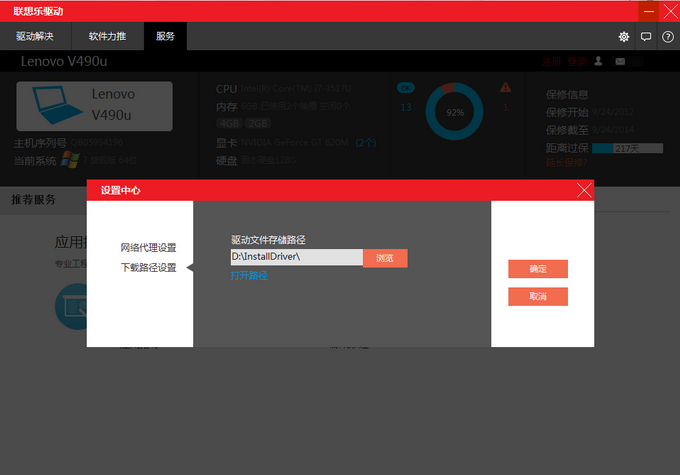Switch to the 驱动解决 tab
The width and height of the screenshot is (680, 475).
click(35, 36)
